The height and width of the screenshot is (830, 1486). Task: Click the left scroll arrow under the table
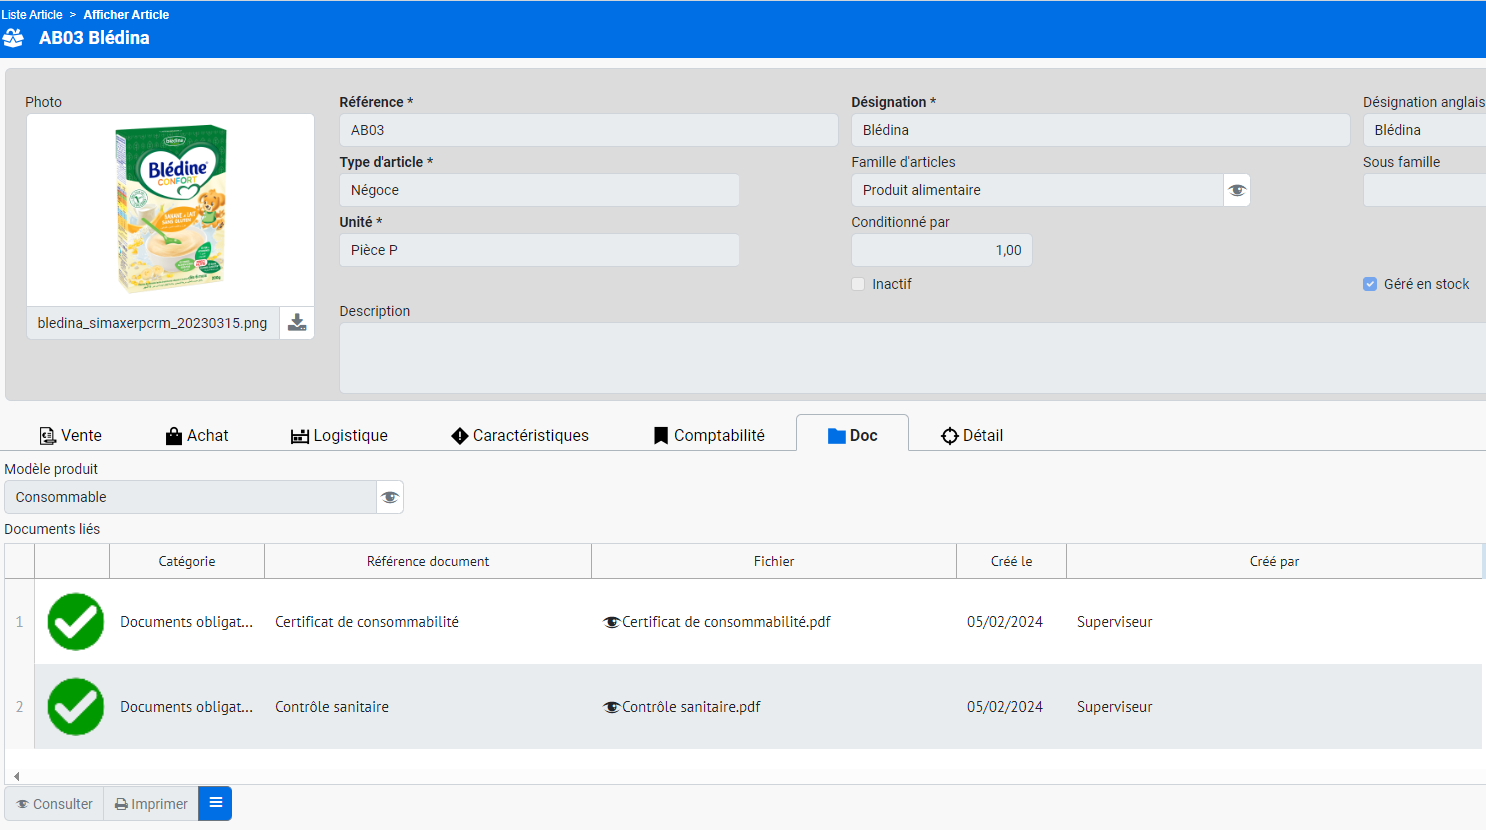click(17, 776)
